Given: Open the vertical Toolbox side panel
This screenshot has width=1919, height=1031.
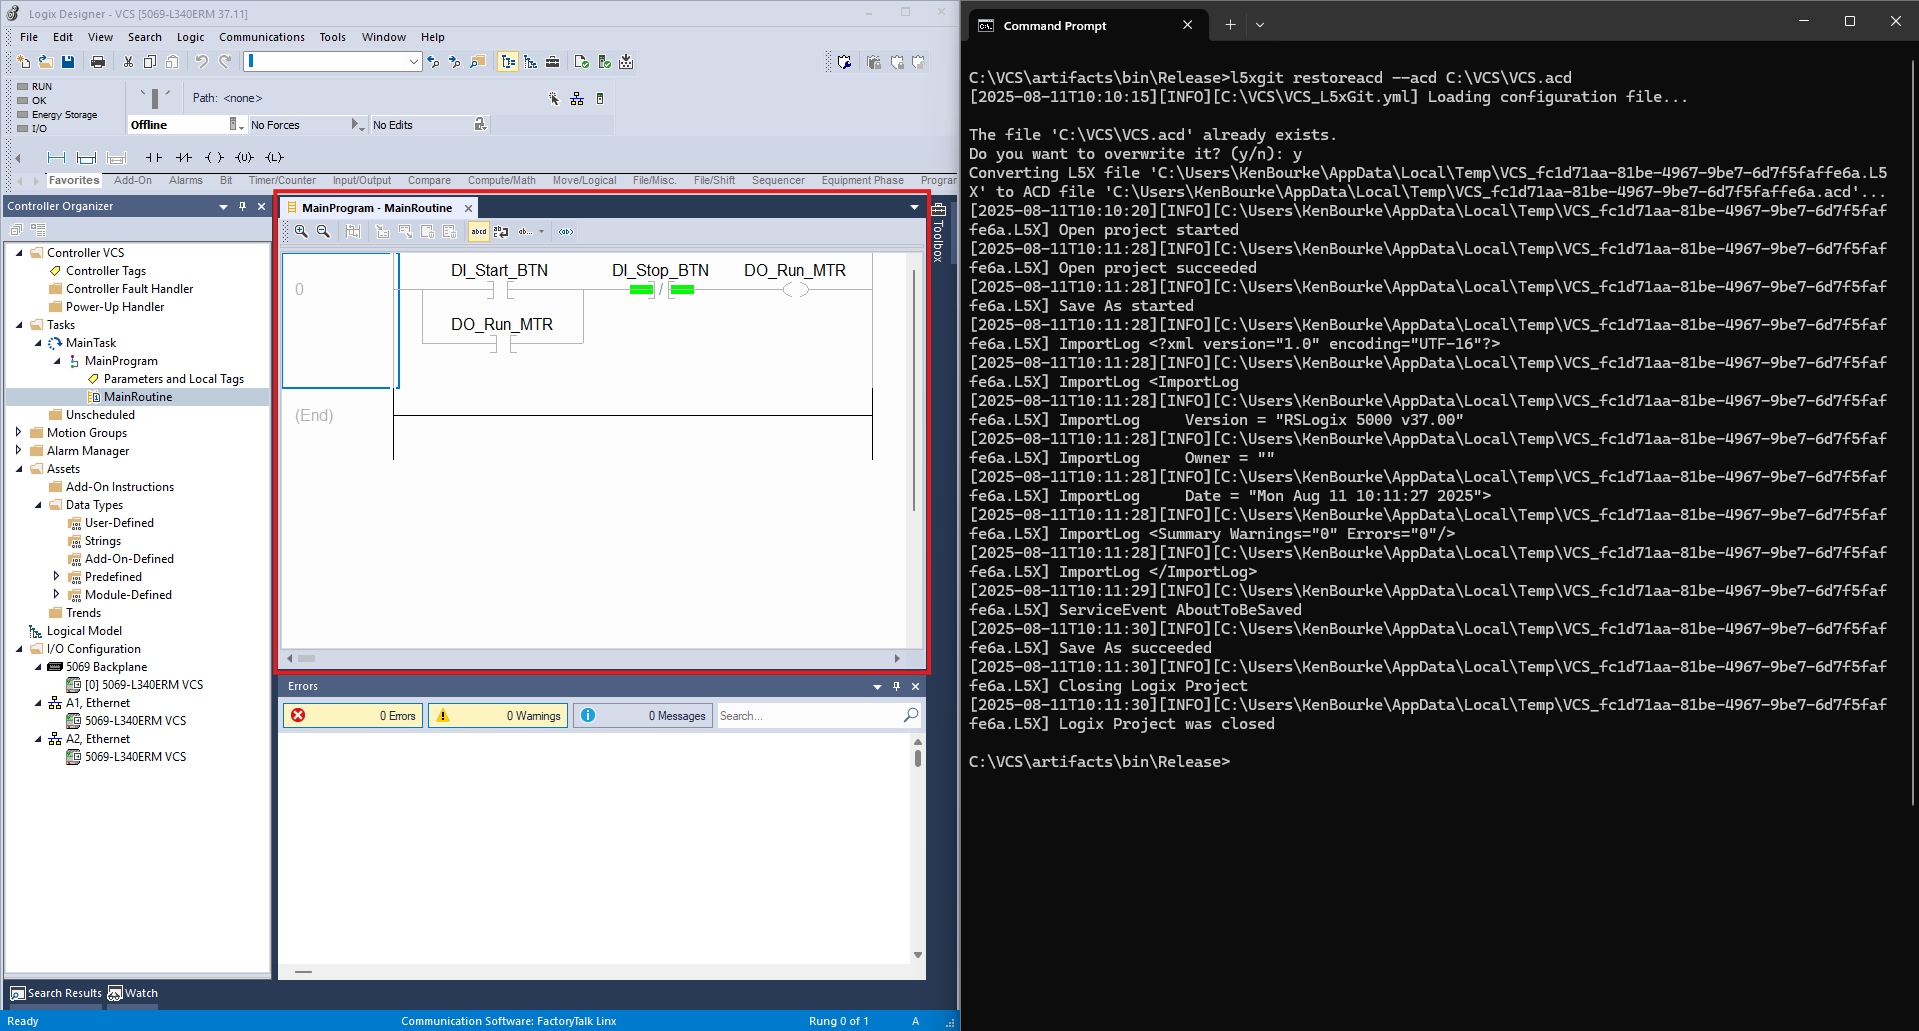Looking at the screenshot, I should click(938, 233).
